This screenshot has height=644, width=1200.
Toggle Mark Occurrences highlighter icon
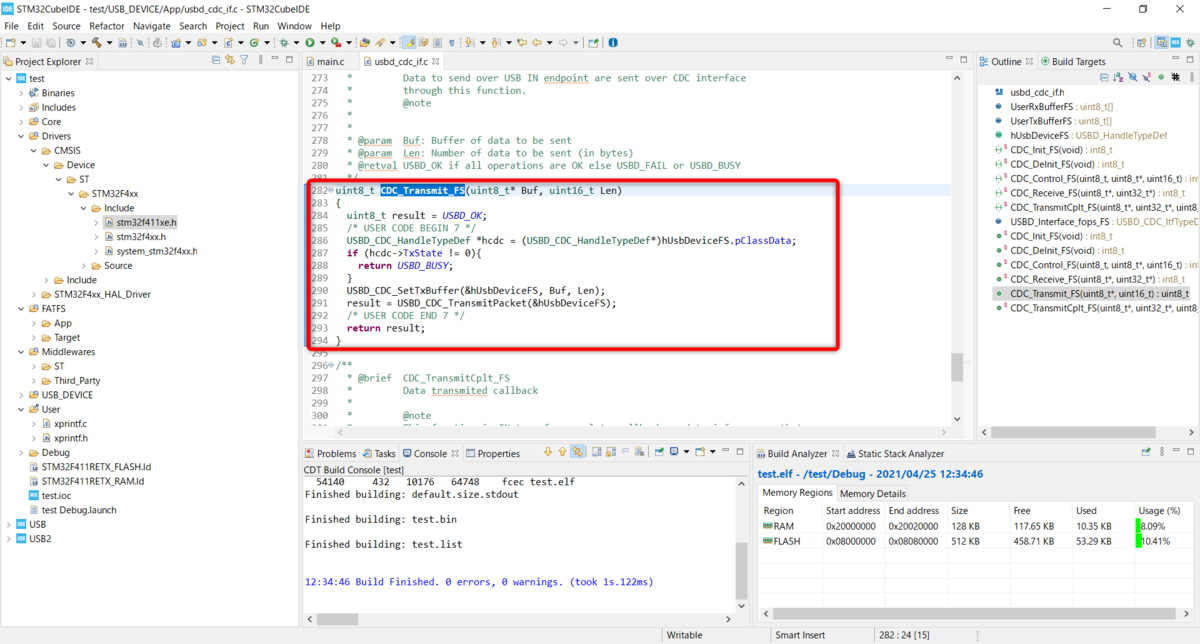[x=408, y=43]
